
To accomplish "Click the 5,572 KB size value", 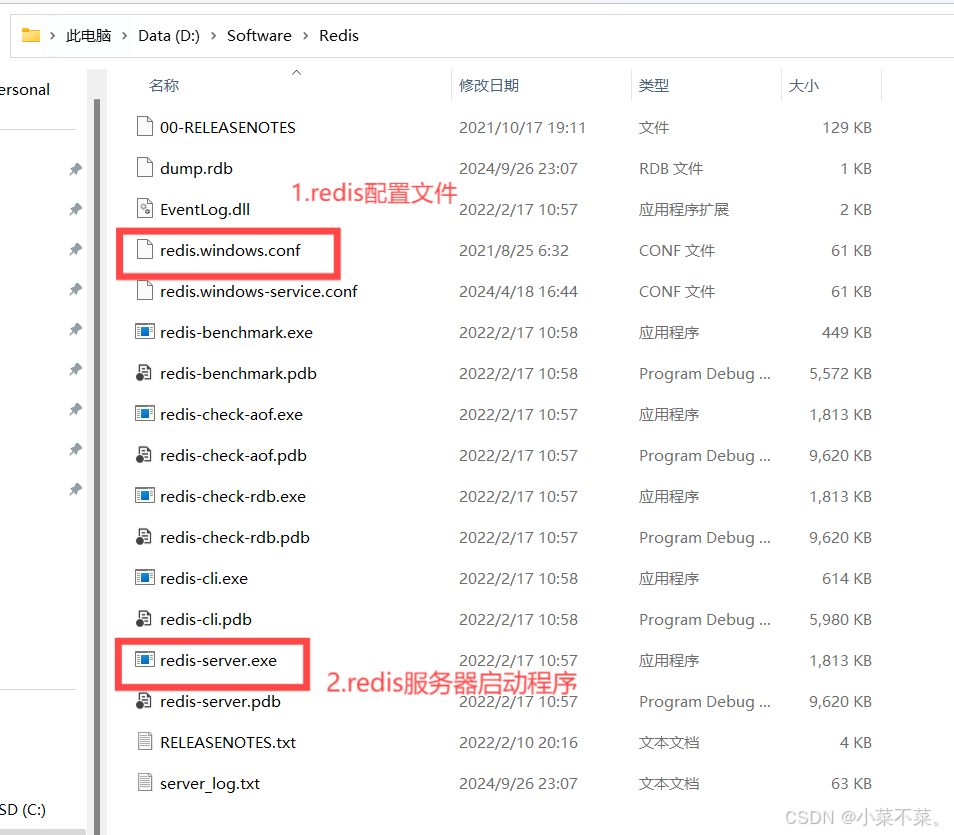I will coord(840,373).
